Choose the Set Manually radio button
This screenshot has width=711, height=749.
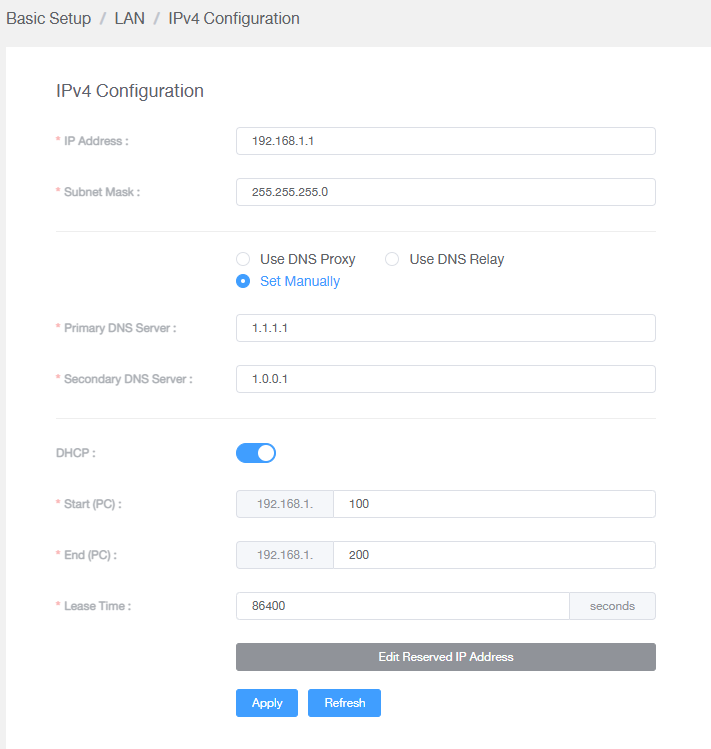[243, 281]
